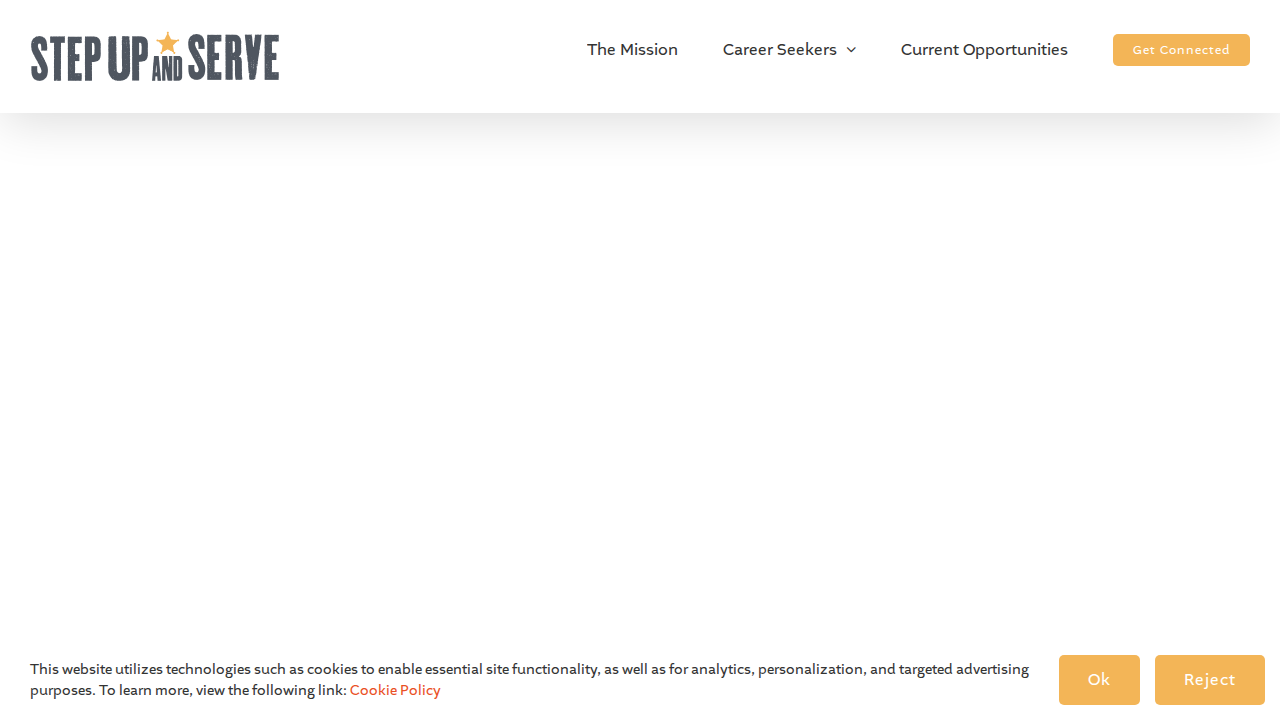
Task: Click the Get Connected button
Action: pos(1181,49)
